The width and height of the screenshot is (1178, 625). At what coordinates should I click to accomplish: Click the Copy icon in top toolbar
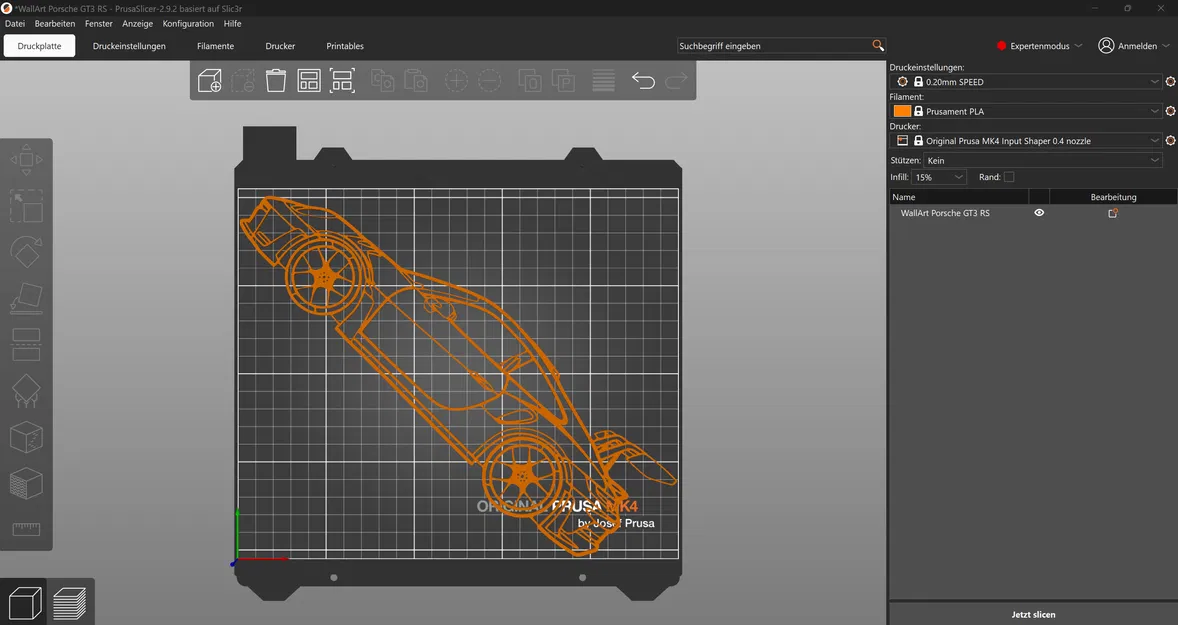(x=382, y=80)
